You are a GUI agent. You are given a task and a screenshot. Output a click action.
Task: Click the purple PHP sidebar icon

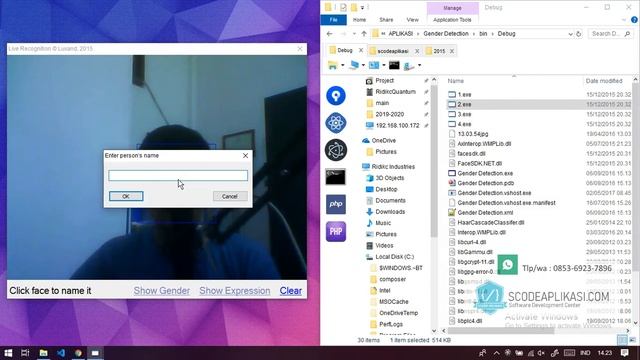(x=336, y=231)
